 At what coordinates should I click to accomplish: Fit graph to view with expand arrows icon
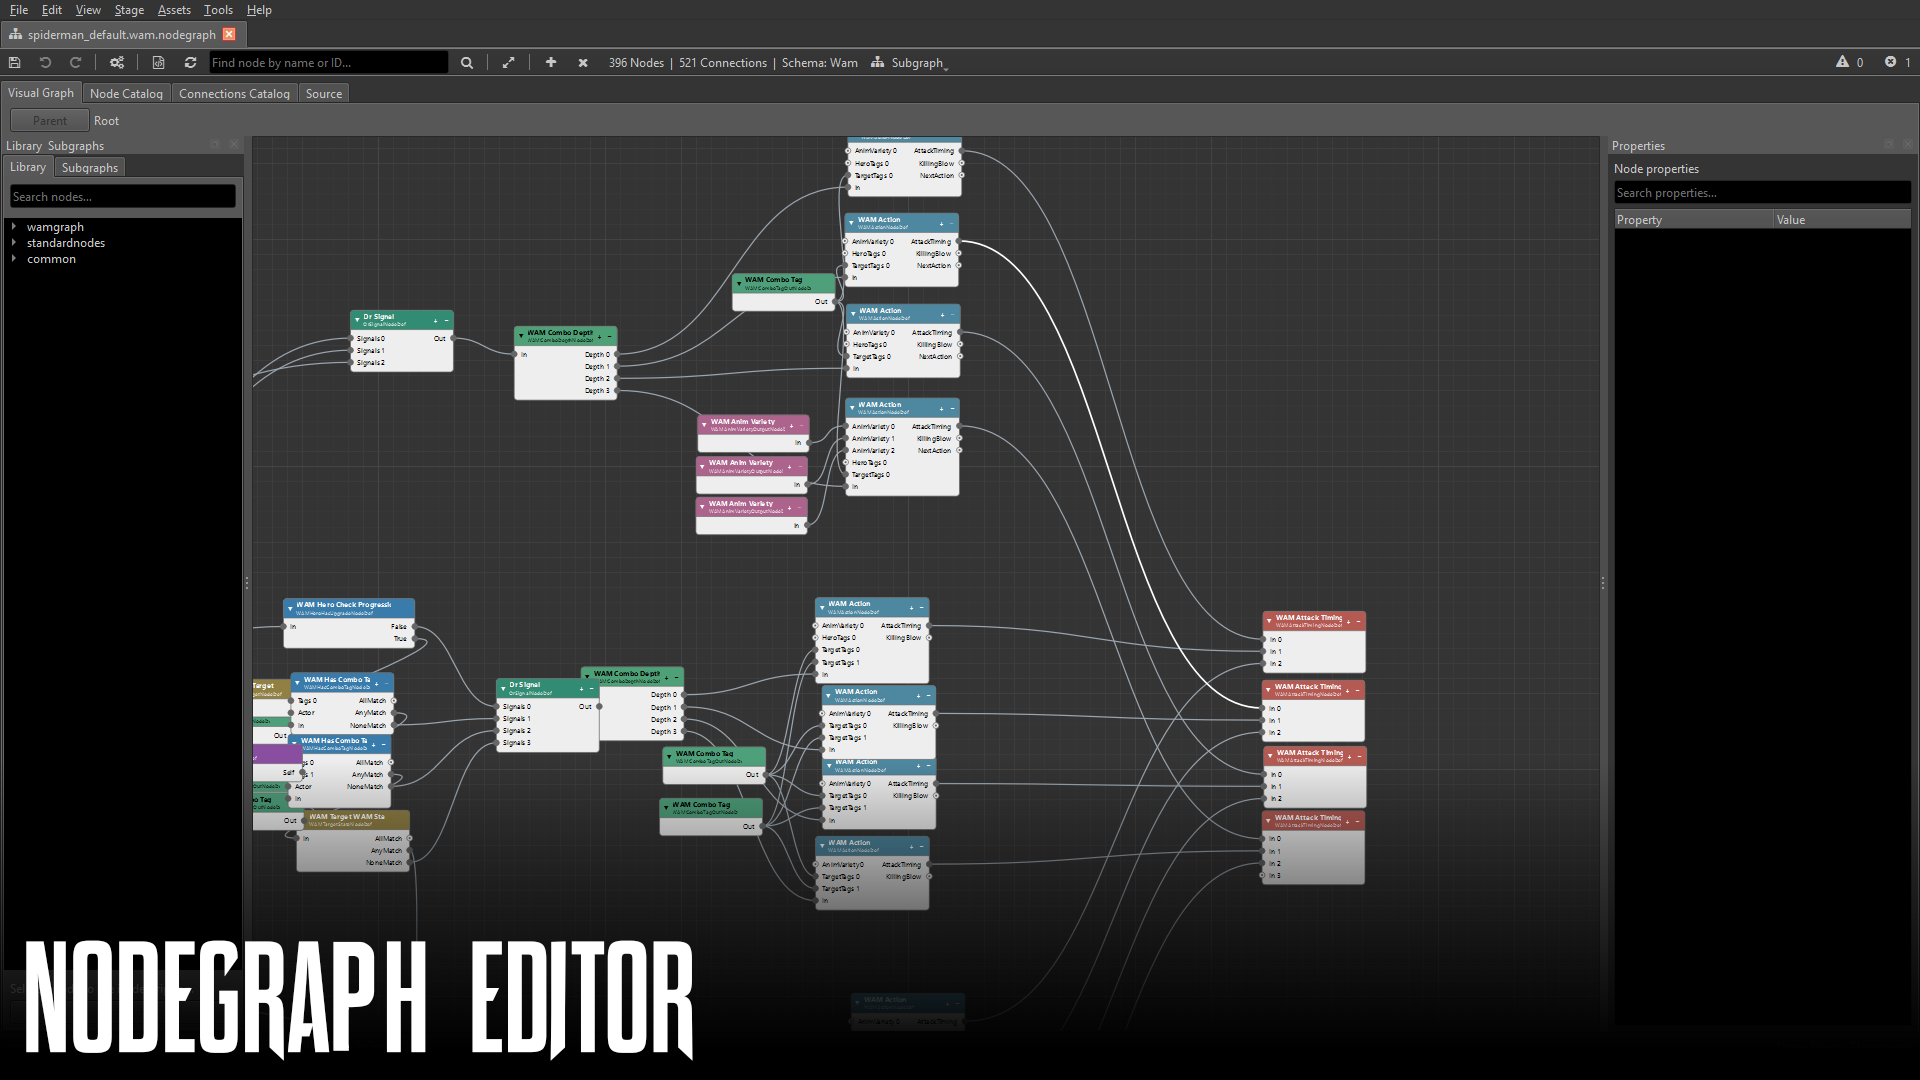(x=508, y=63)
